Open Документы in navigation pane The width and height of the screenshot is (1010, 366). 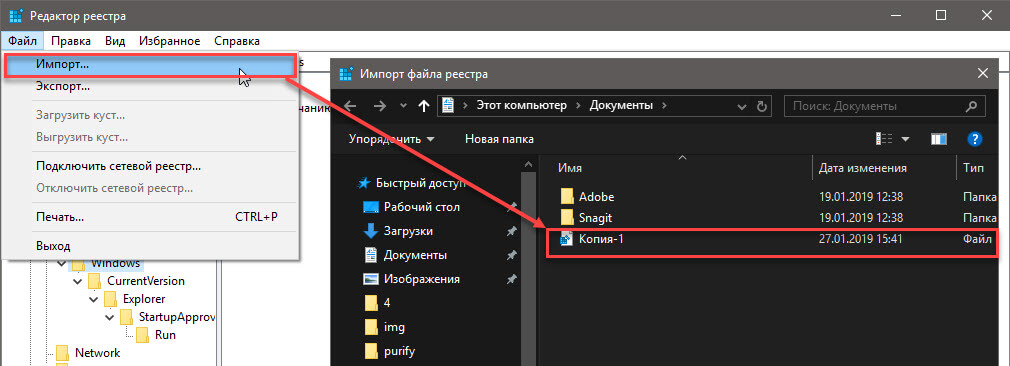pyautogui.click(x=415, y=255)
